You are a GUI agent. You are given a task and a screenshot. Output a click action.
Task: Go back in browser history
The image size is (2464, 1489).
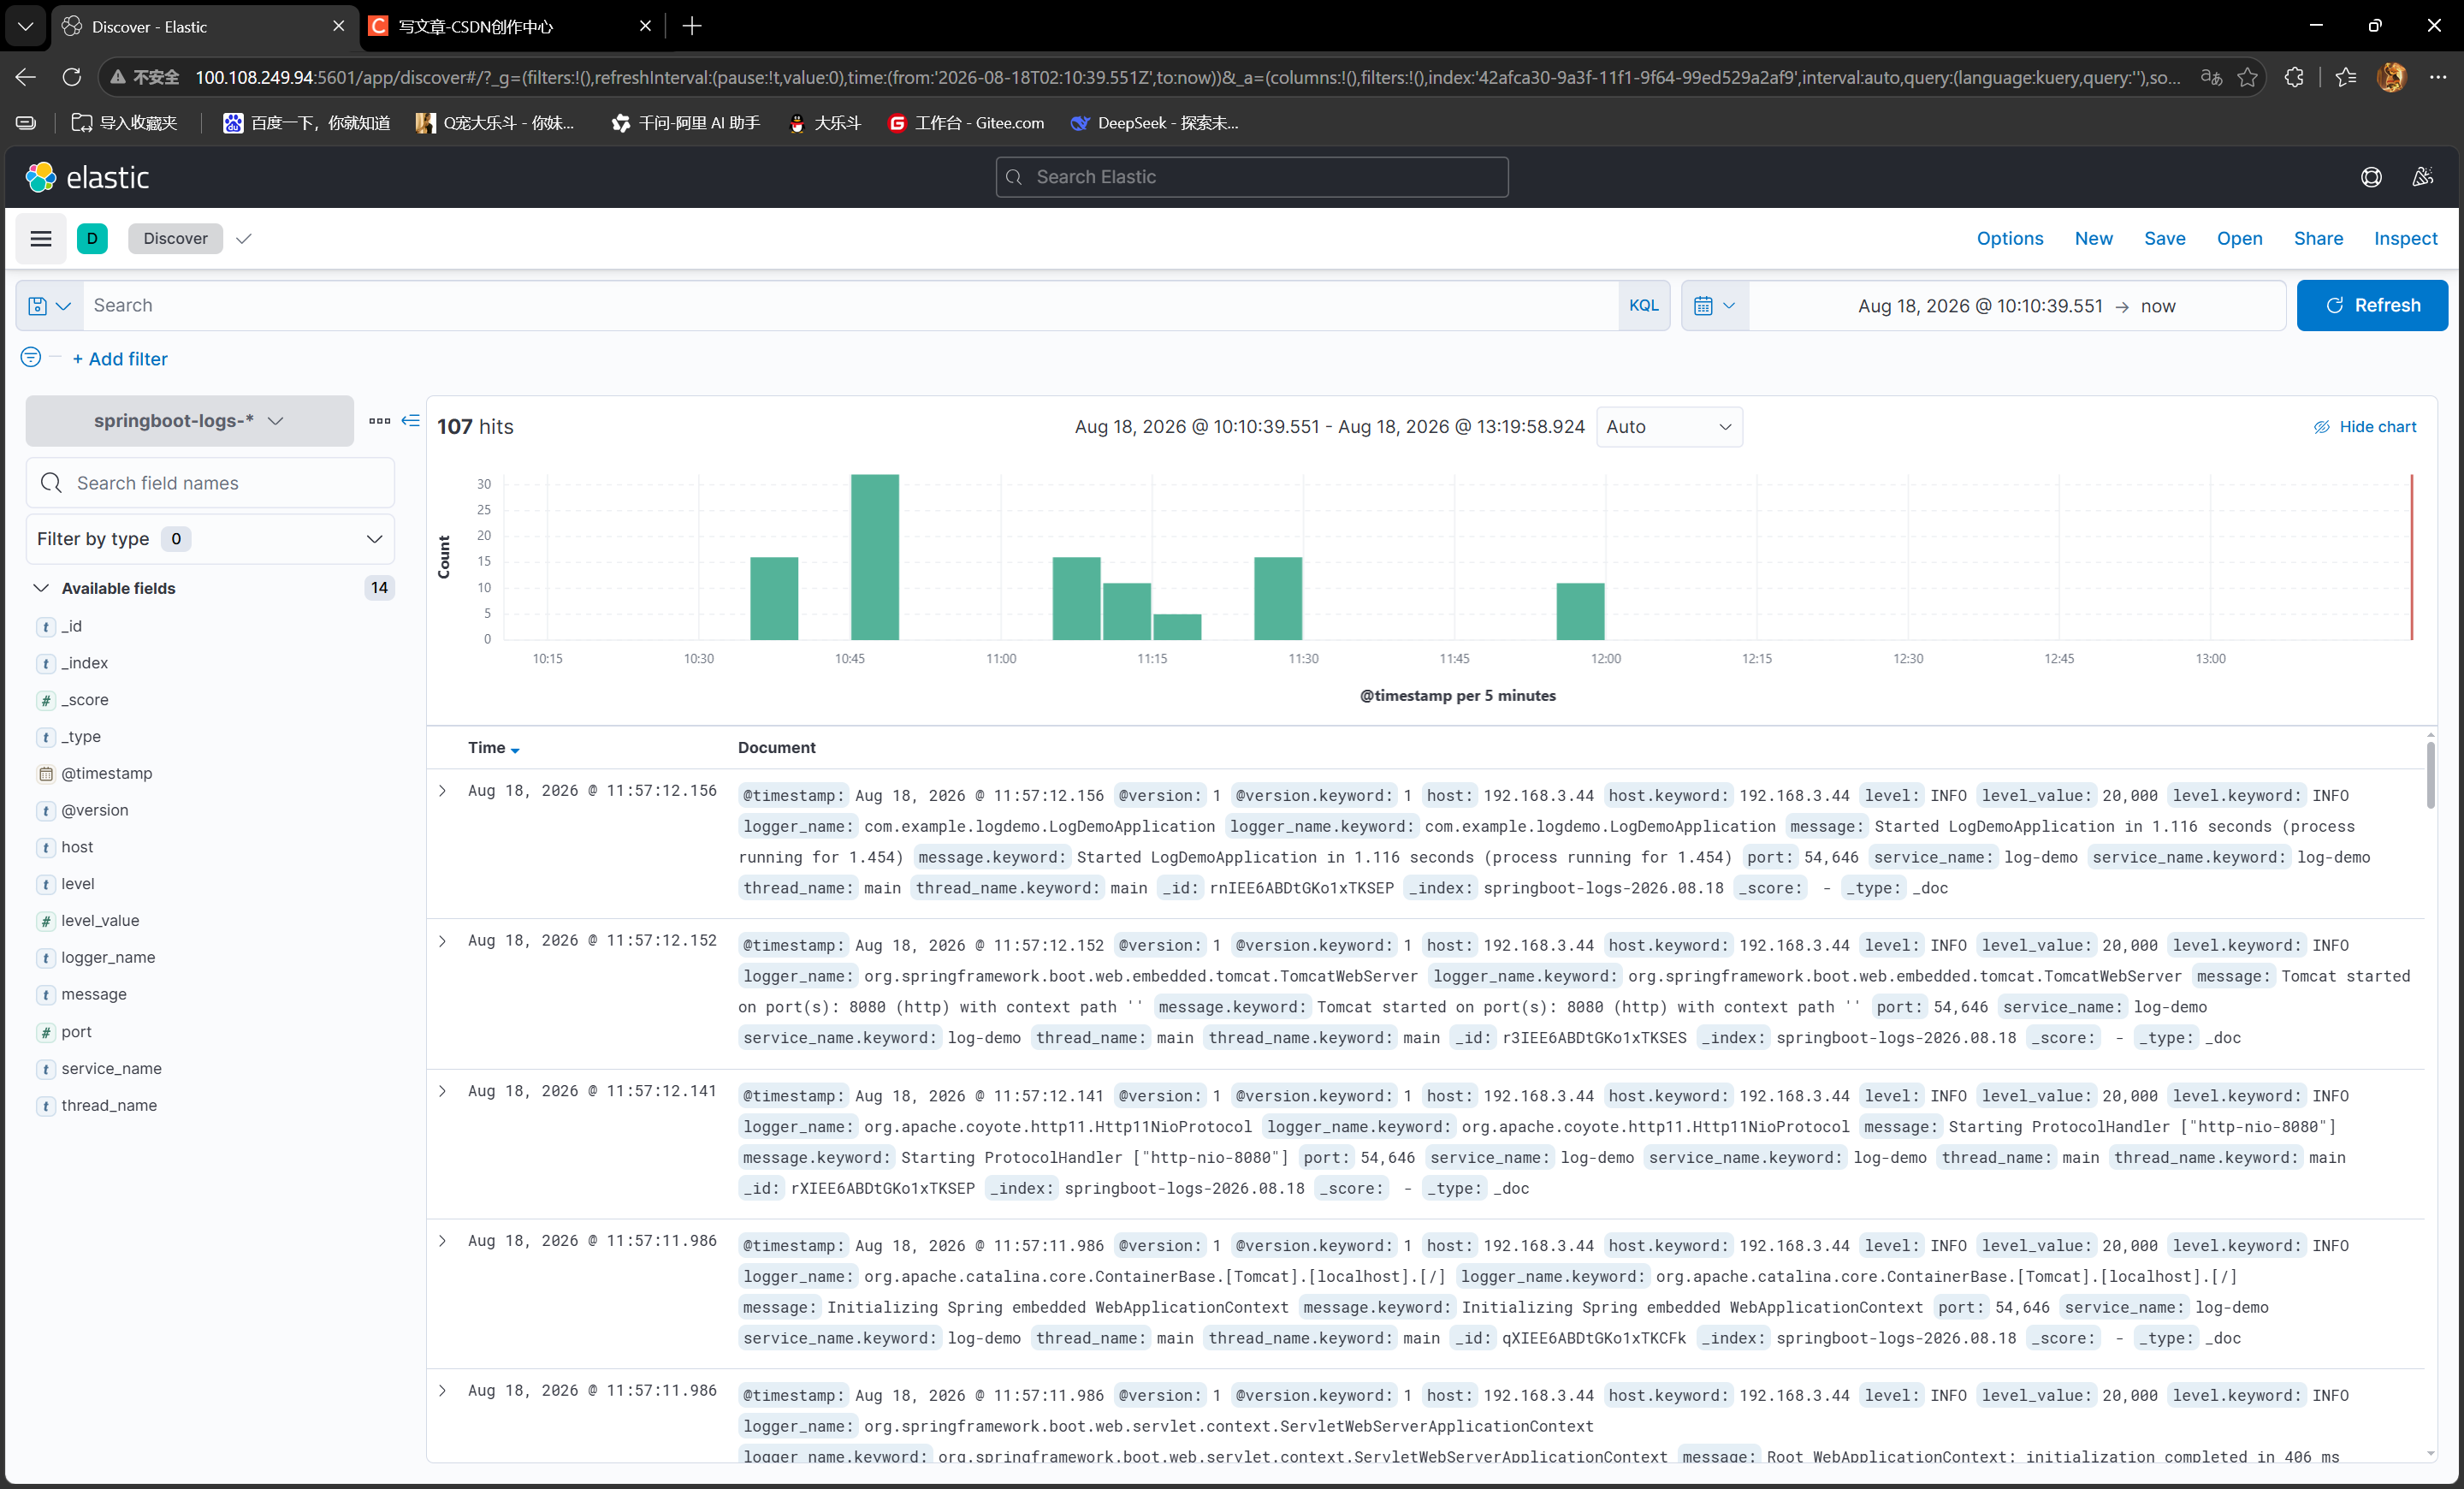[26, 77]
